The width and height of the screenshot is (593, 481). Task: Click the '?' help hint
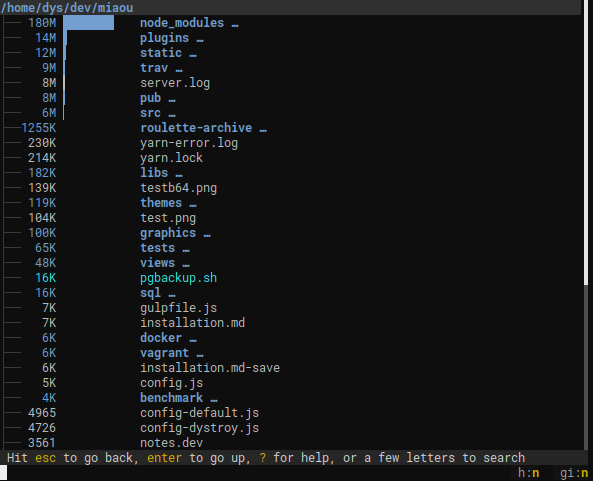pos(262,458)
